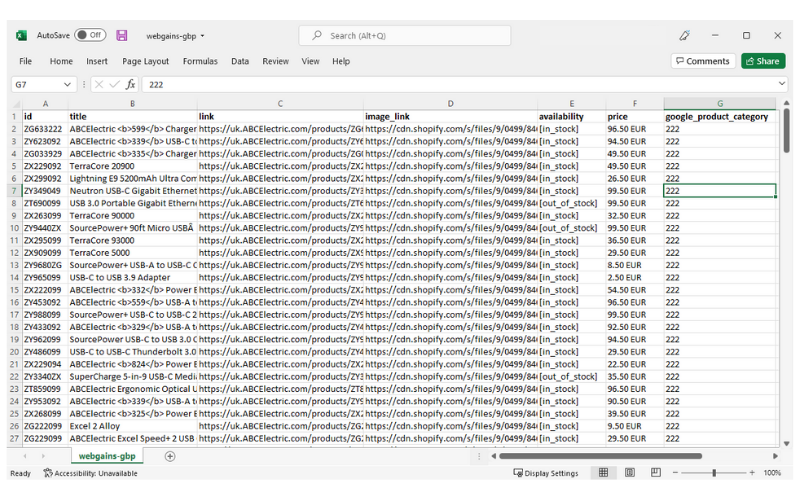The height and width of the screenshot is (500, 800).
Task: Click the Search (Alt+Q) box
Action: click(405, 35)
